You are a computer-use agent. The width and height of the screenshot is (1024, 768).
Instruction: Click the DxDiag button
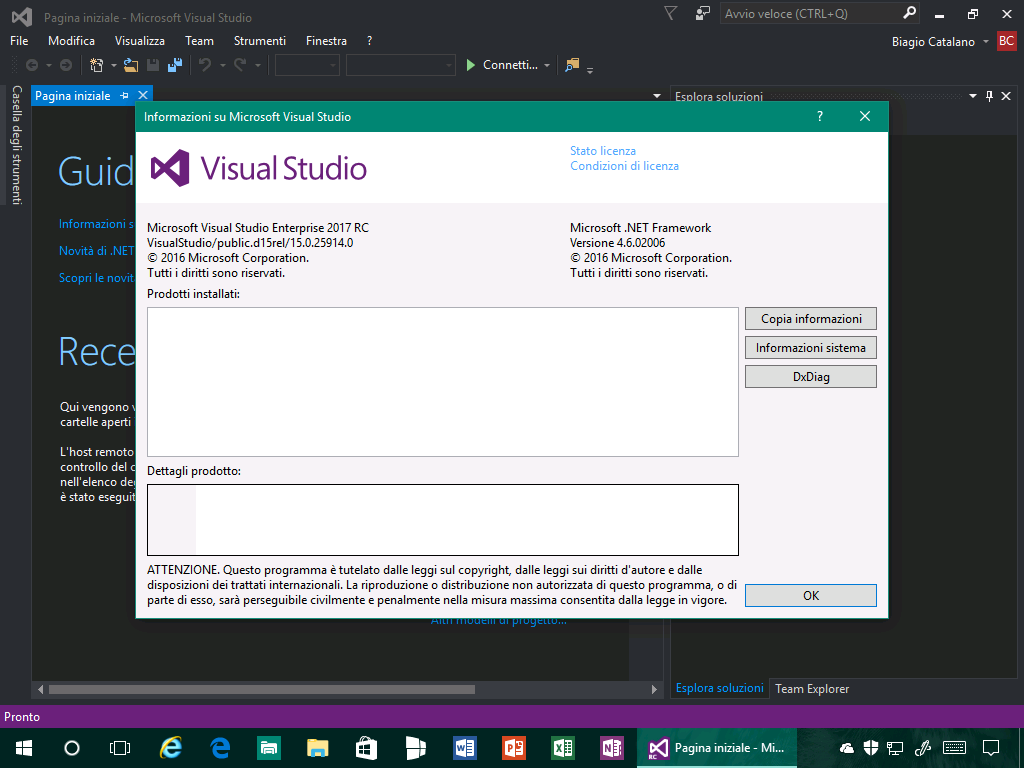tap(811, 377)
